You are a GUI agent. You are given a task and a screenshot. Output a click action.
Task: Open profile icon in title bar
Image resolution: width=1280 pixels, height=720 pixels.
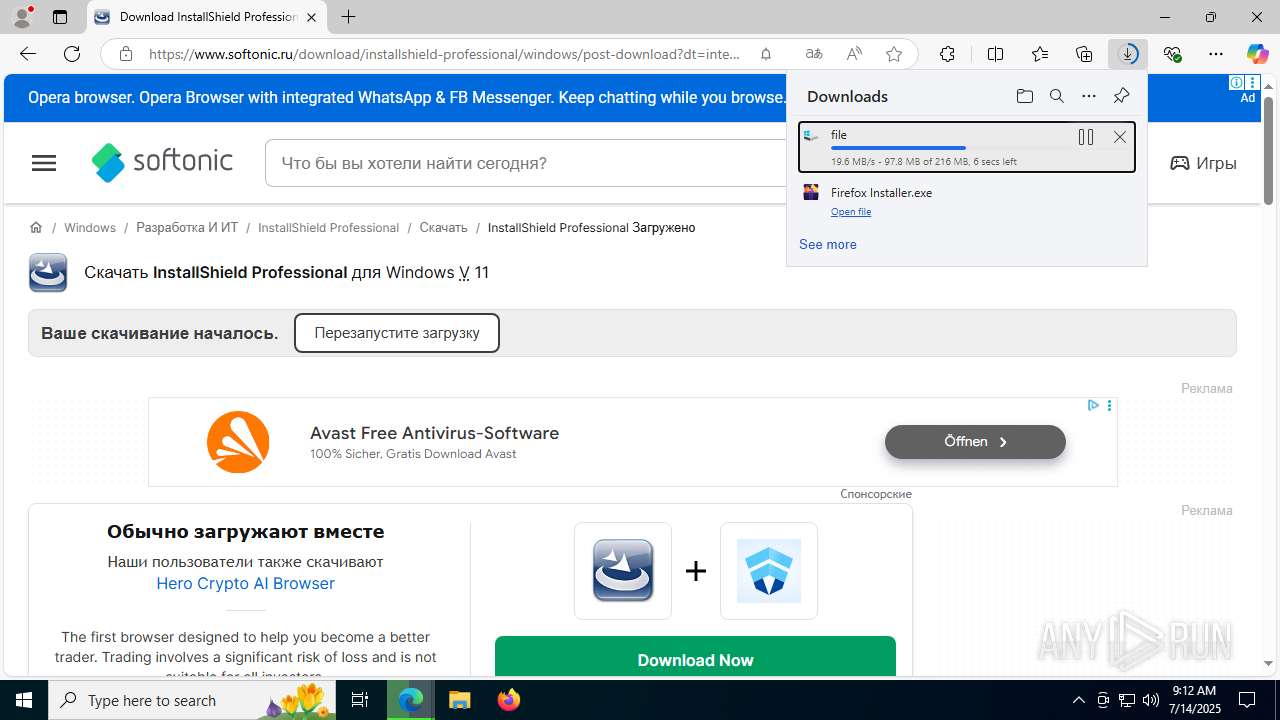tap(22, 17)
